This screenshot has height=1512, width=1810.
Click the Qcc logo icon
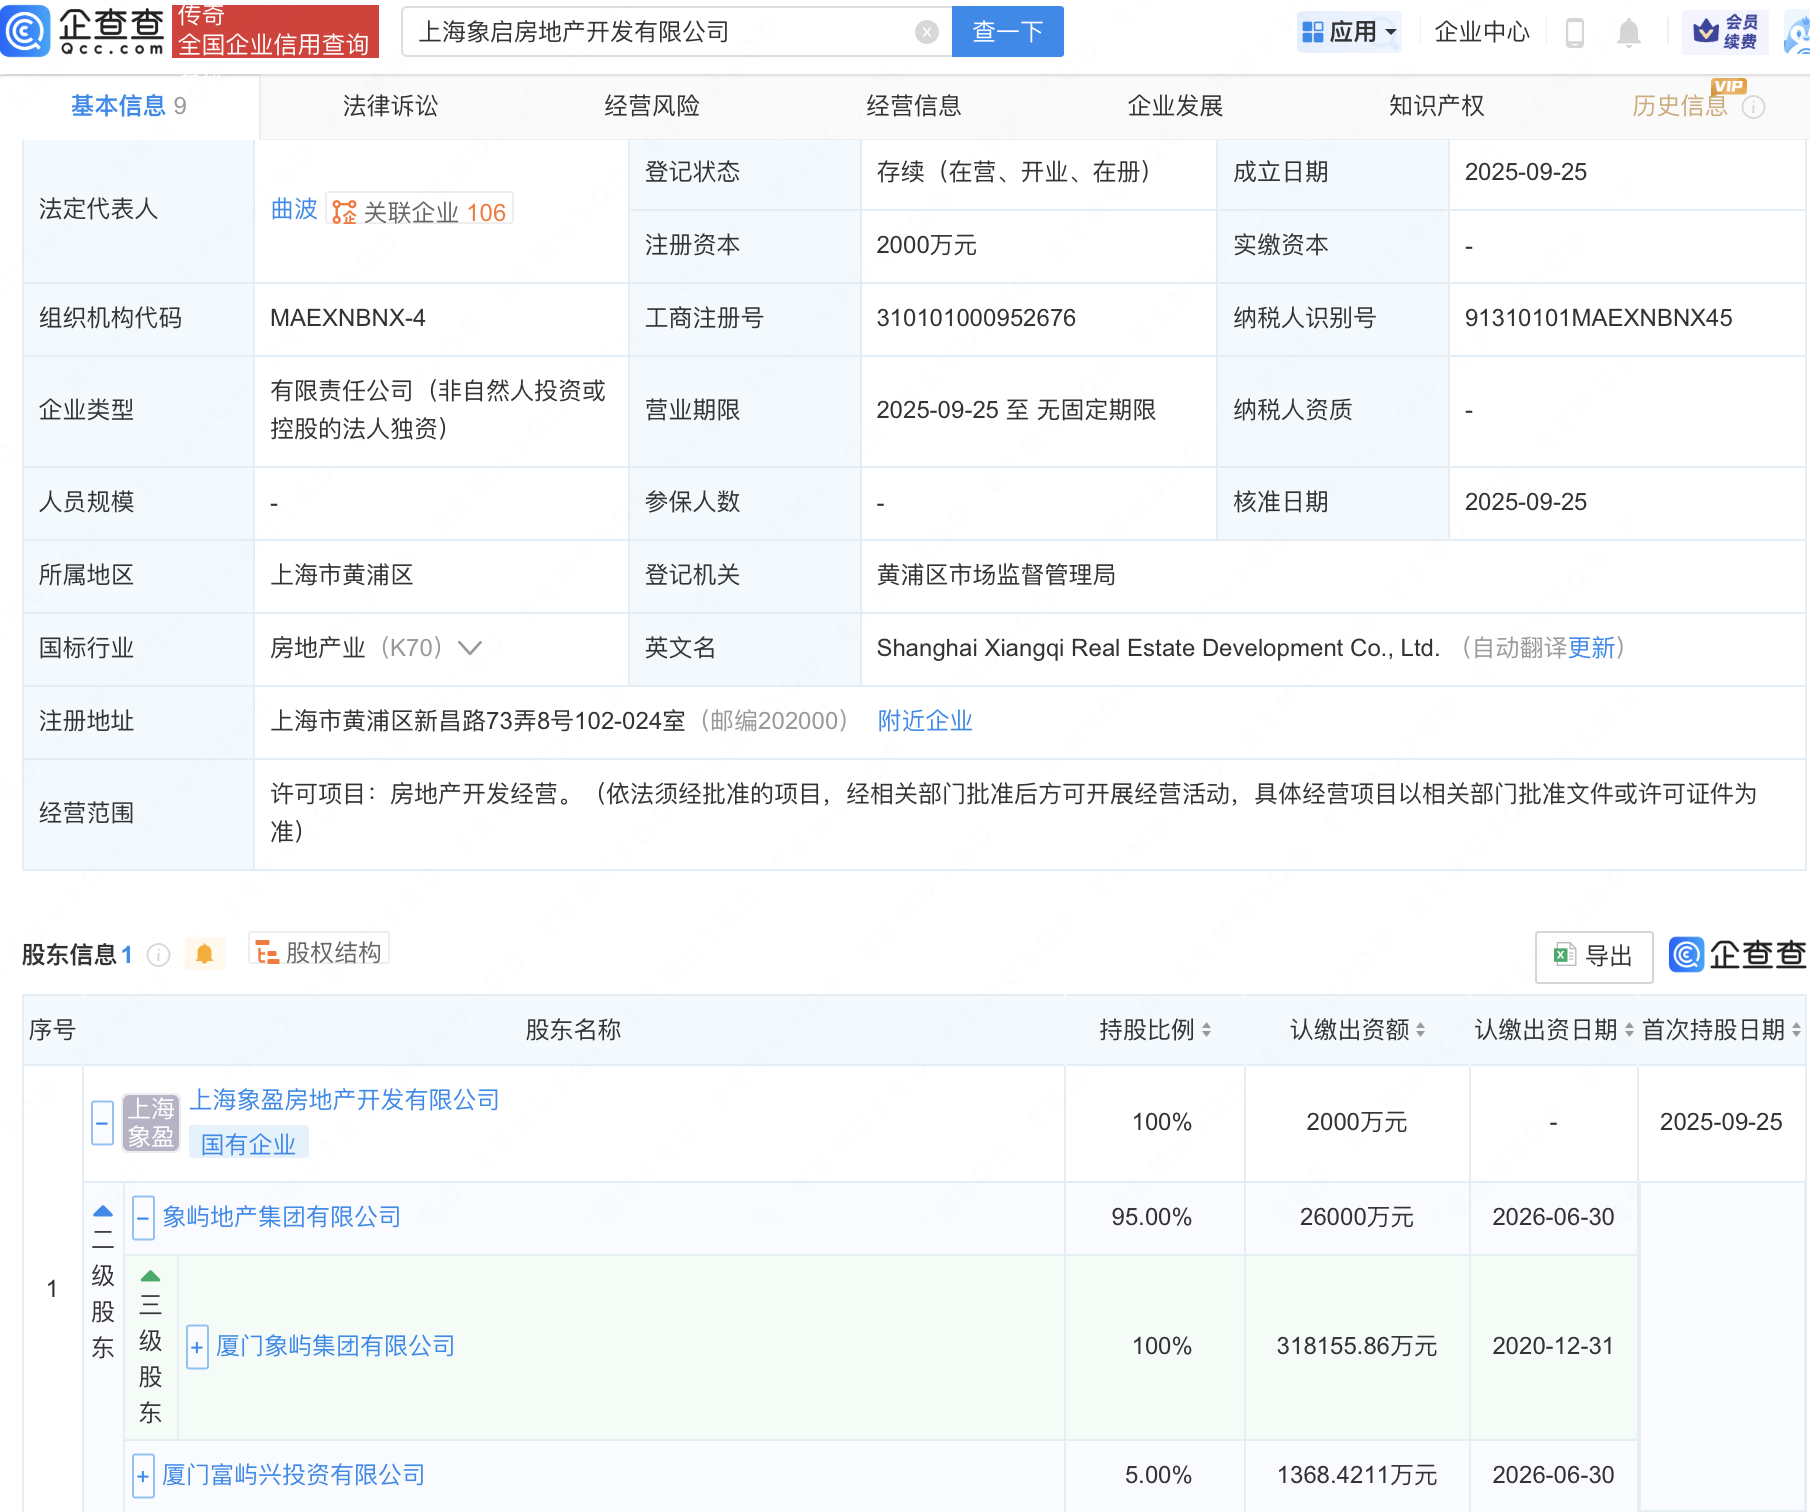[26, 30]
